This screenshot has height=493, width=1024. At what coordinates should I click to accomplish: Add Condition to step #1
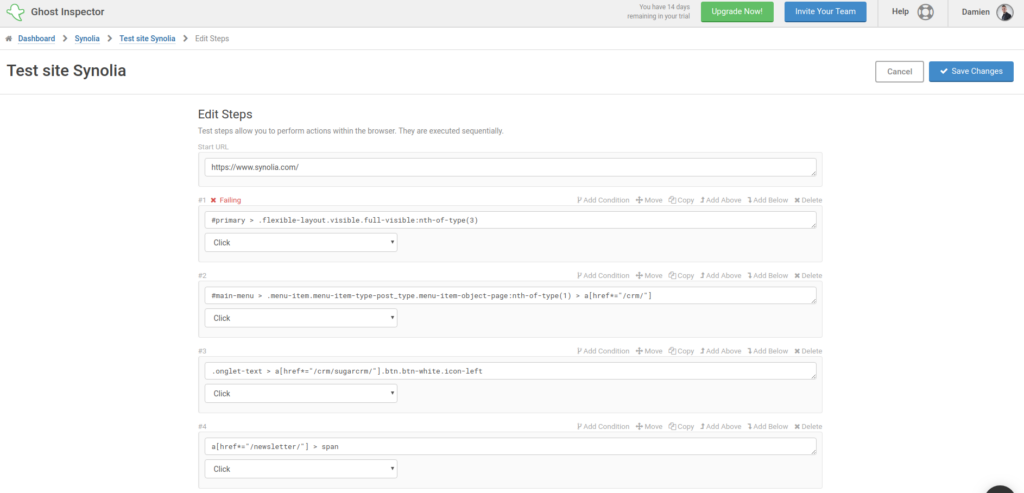click(603, 200)
